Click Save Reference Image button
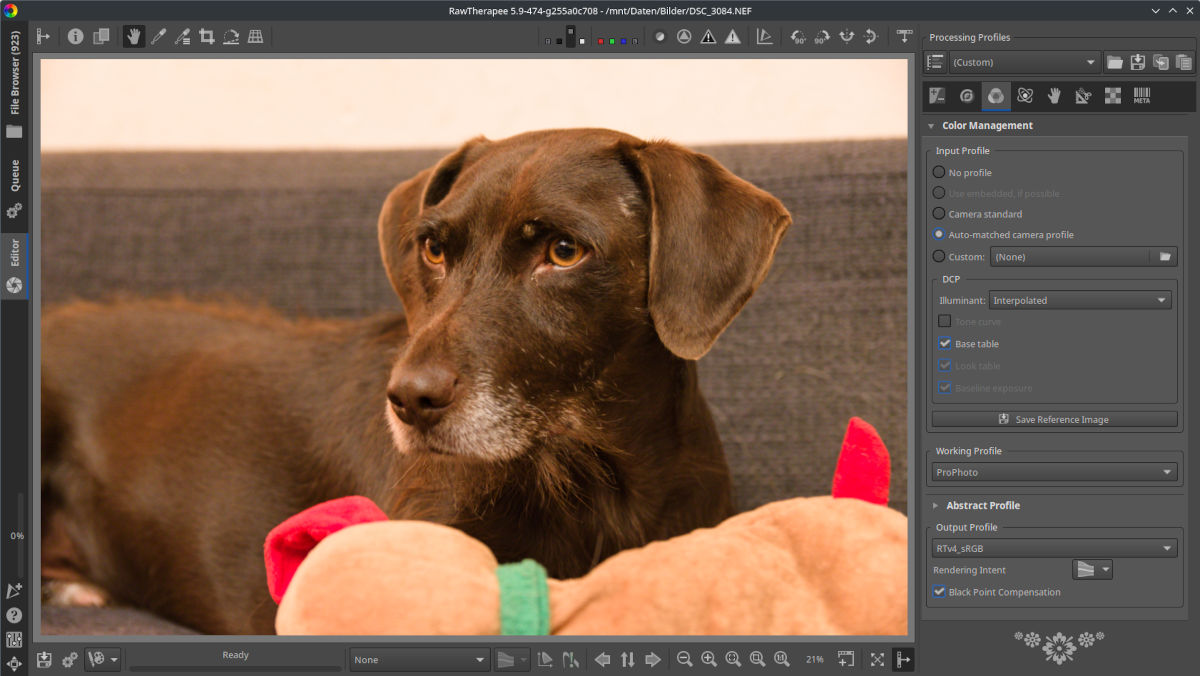The width and height of the screenshot is (1200, 676). (x=1054, y=419)
